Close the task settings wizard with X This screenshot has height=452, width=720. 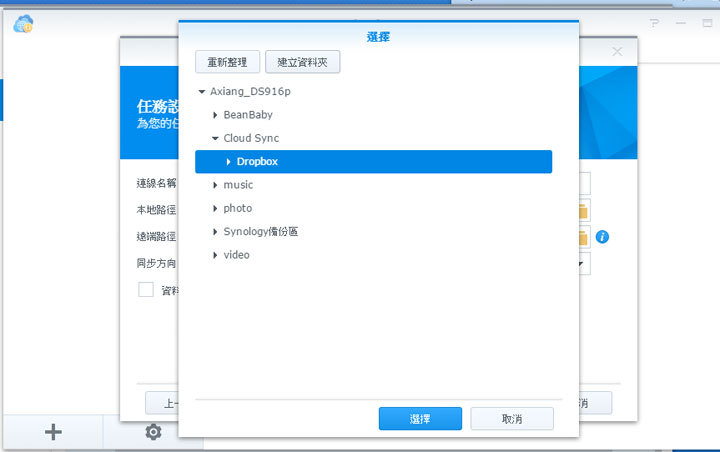coord(617,51)
